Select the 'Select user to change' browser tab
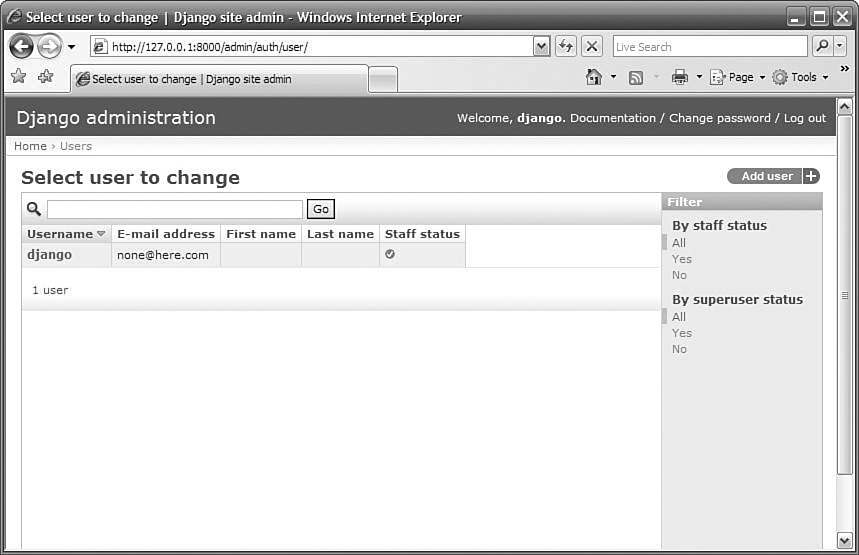Viewport: 859px width, 555px height. click(x=219, y=79)
